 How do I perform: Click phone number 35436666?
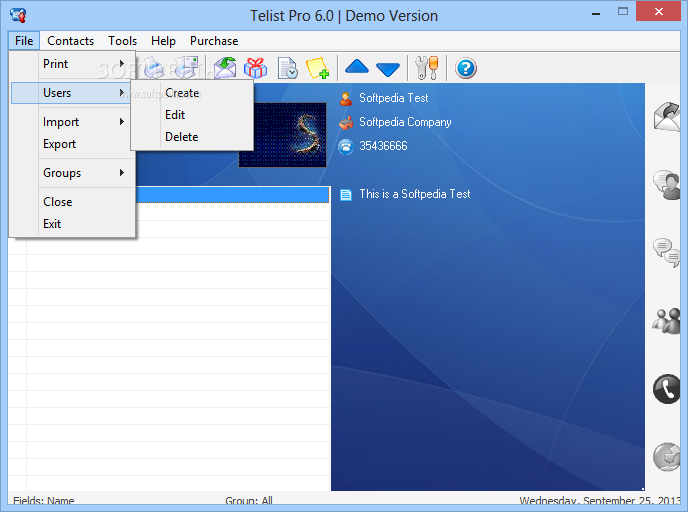click(x=383, y=146)
